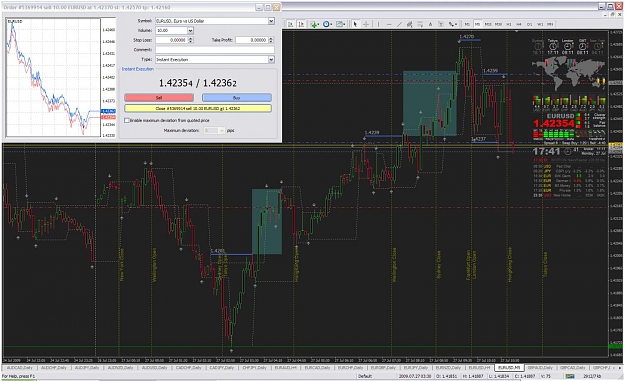The image size is (625, 381).
Task: Select the crosshair tool
Action: [366, 24]
